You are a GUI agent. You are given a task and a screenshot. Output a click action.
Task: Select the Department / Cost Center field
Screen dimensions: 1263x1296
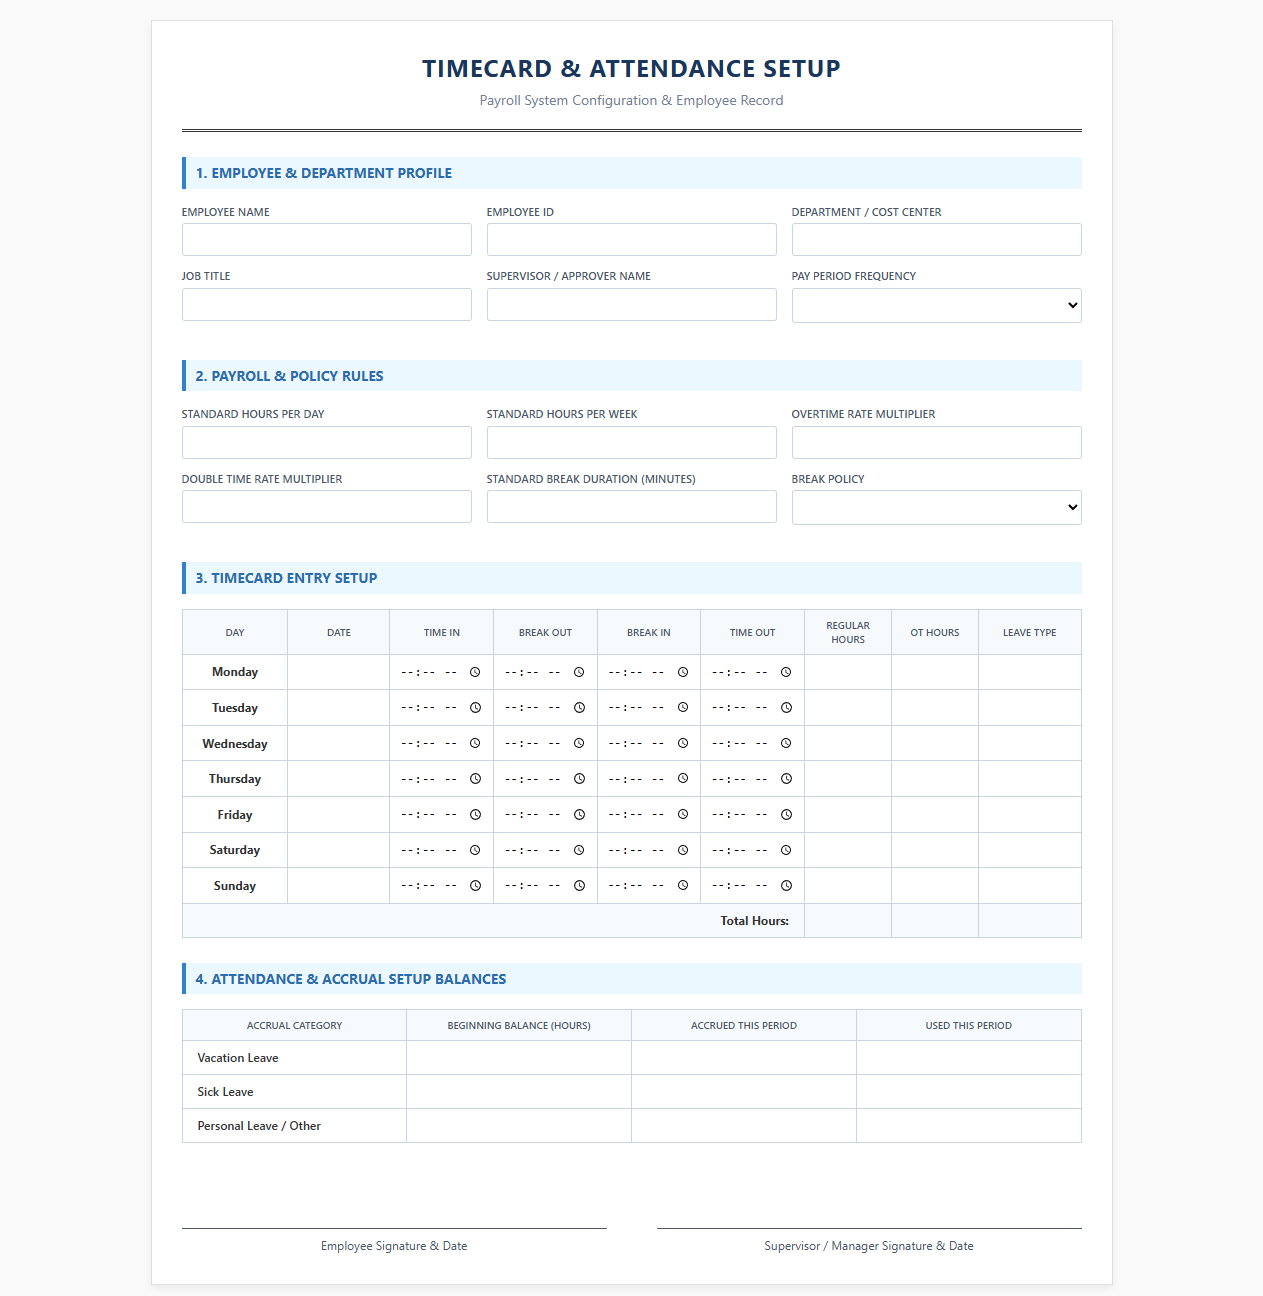pyautogui.click(x=936, y=239)
